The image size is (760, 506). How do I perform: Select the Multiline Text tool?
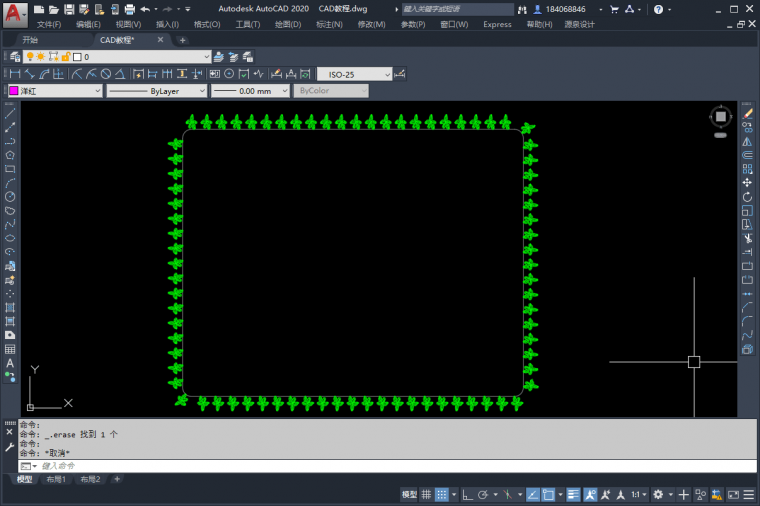pyautogui.click(x=10, y=364)
